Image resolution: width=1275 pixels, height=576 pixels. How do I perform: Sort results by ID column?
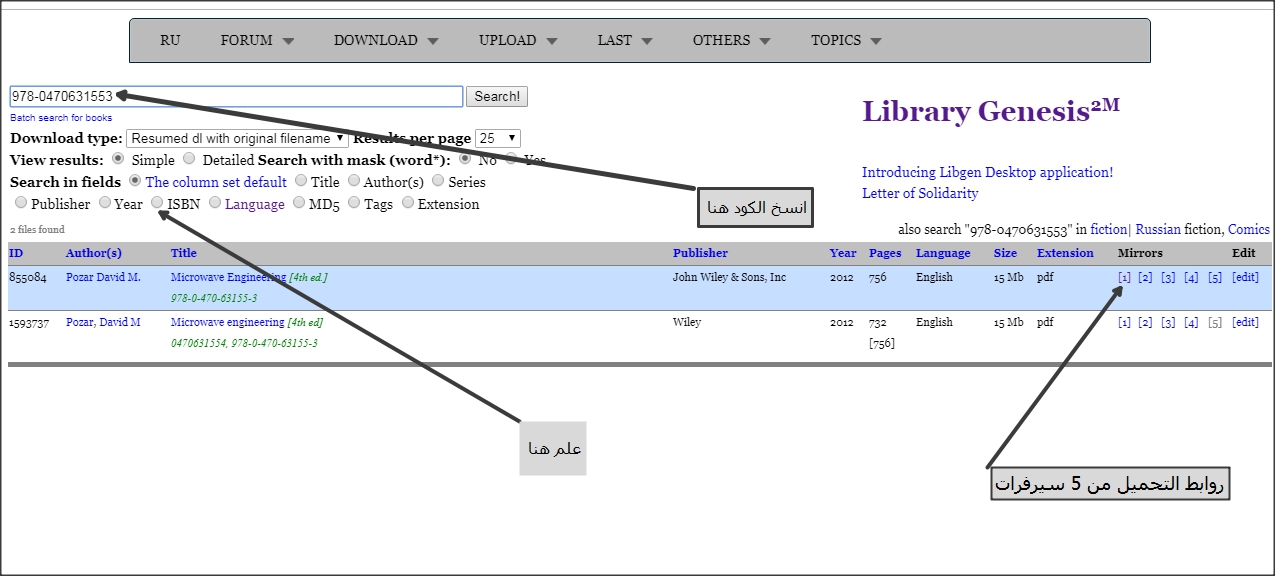pyautogui.click(x=16, y=253)
